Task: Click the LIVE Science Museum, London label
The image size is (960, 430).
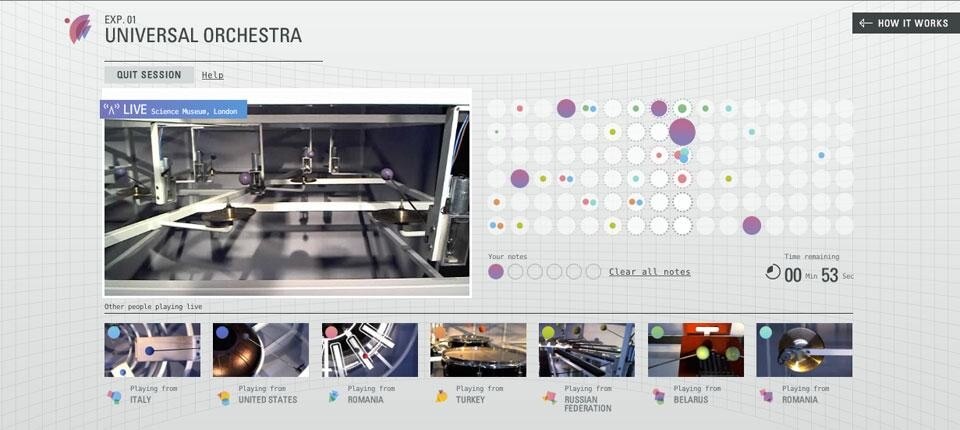Action: [x=173, y=110]
